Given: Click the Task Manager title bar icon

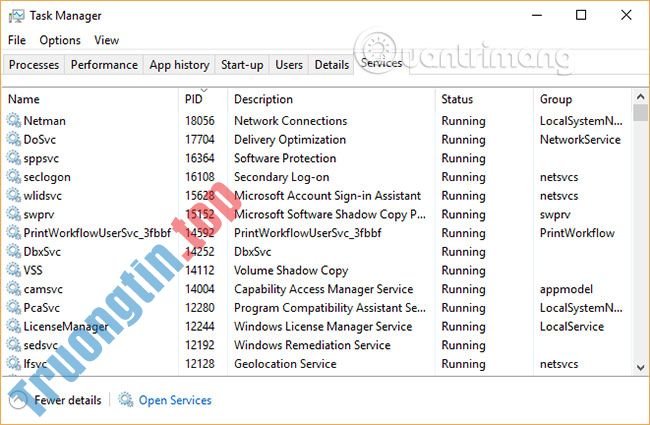Looking at the screenshot, I should (17, 16).
